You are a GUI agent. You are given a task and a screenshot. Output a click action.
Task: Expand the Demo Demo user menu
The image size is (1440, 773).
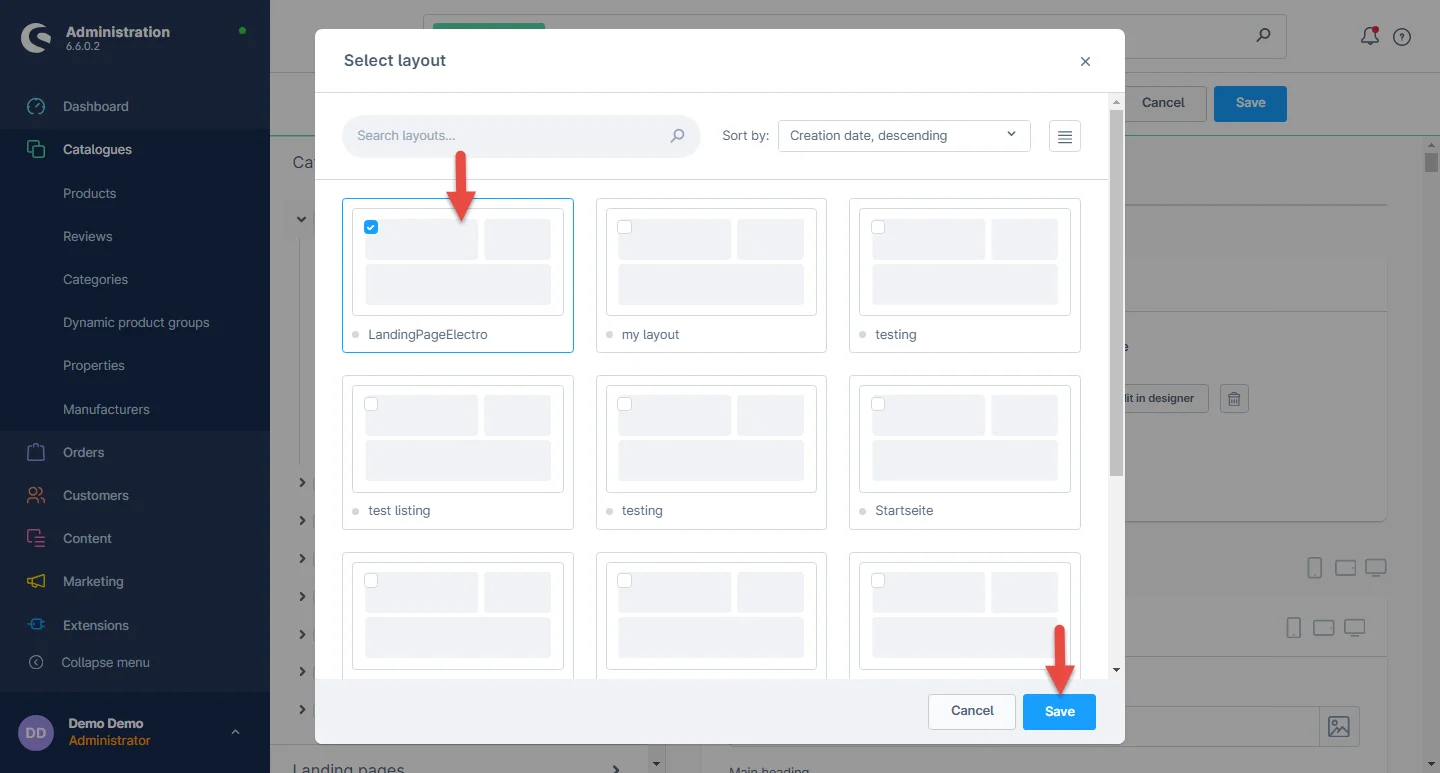pos(235,732)
